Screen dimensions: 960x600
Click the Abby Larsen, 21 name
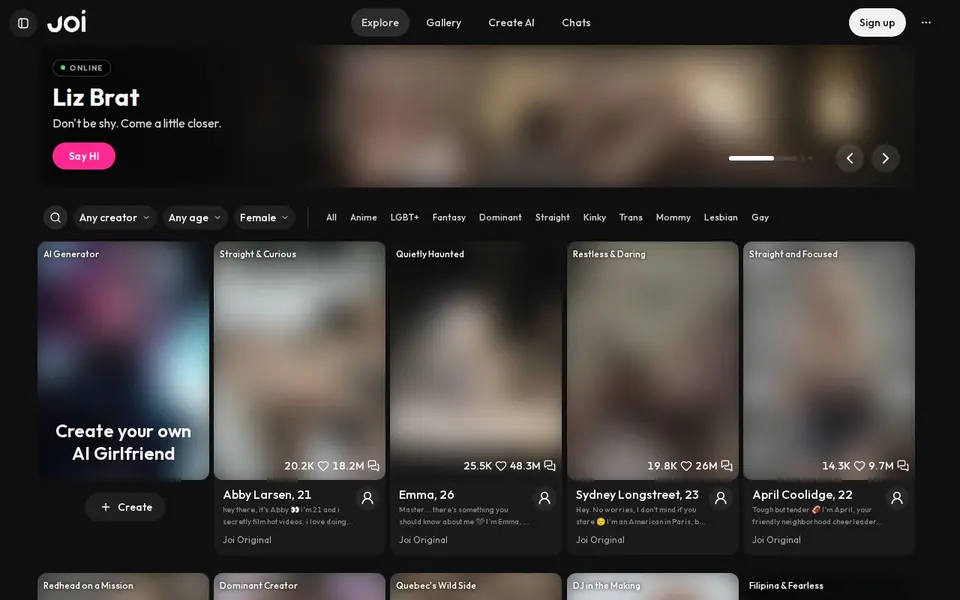[267, 495]
